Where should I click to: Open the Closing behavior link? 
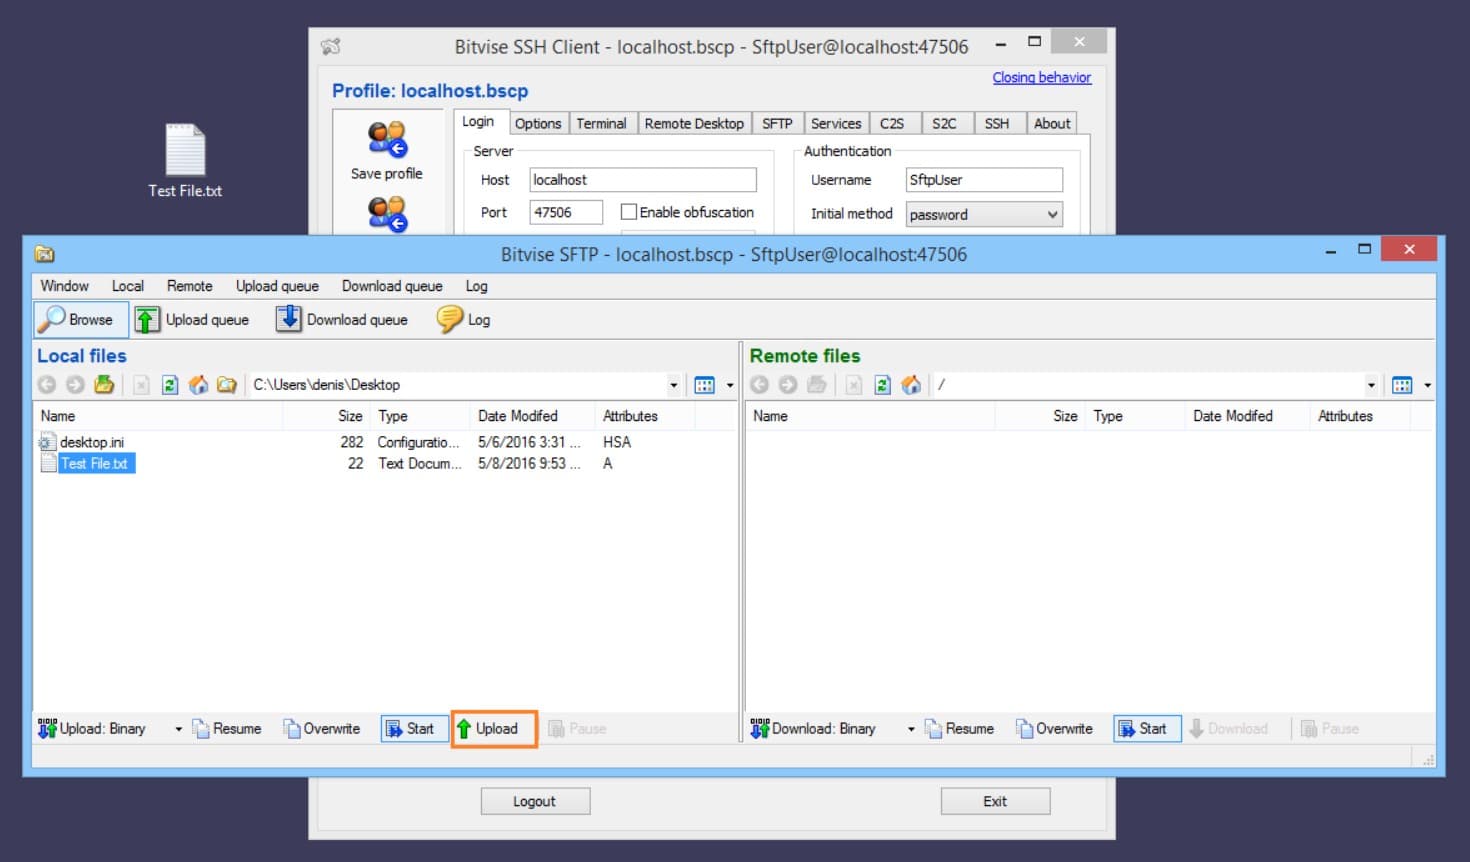click(x=1042, y=77)
